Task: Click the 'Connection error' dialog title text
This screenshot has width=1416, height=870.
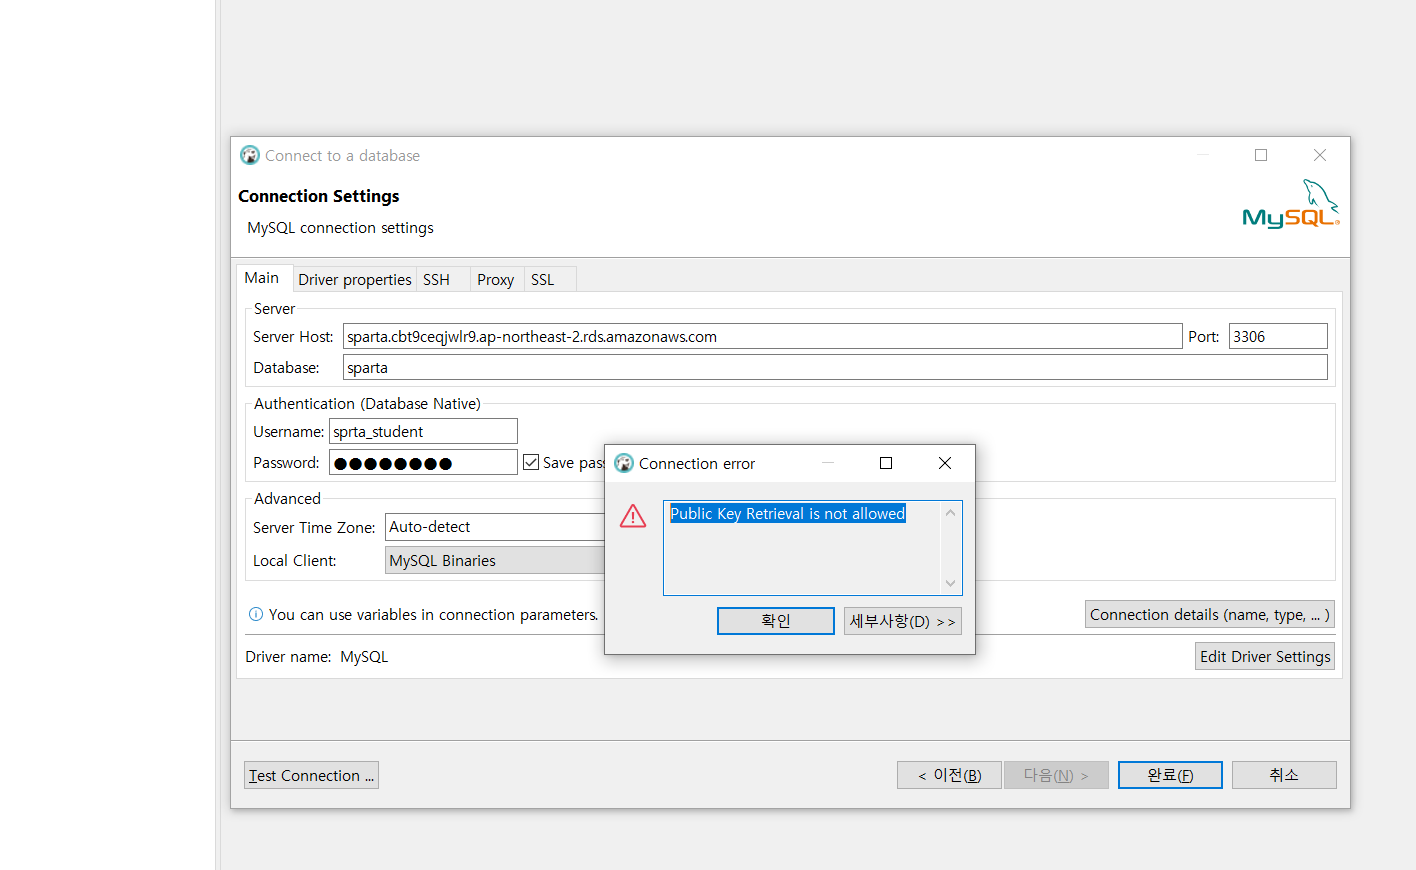Action: 697,463
